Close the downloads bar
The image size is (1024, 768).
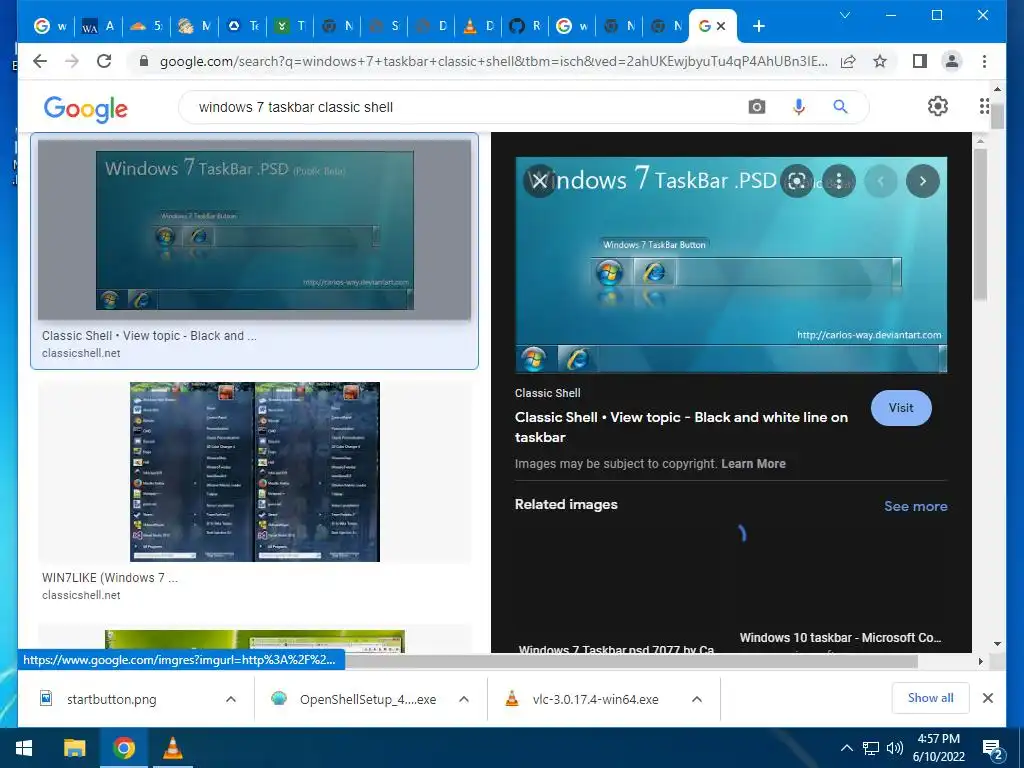pyautogui.click(x=987, y=698)
